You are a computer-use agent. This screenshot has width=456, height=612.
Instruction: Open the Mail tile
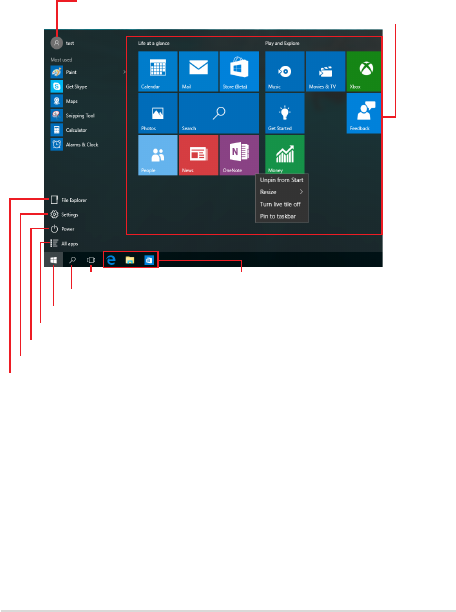tap(198, 71)
